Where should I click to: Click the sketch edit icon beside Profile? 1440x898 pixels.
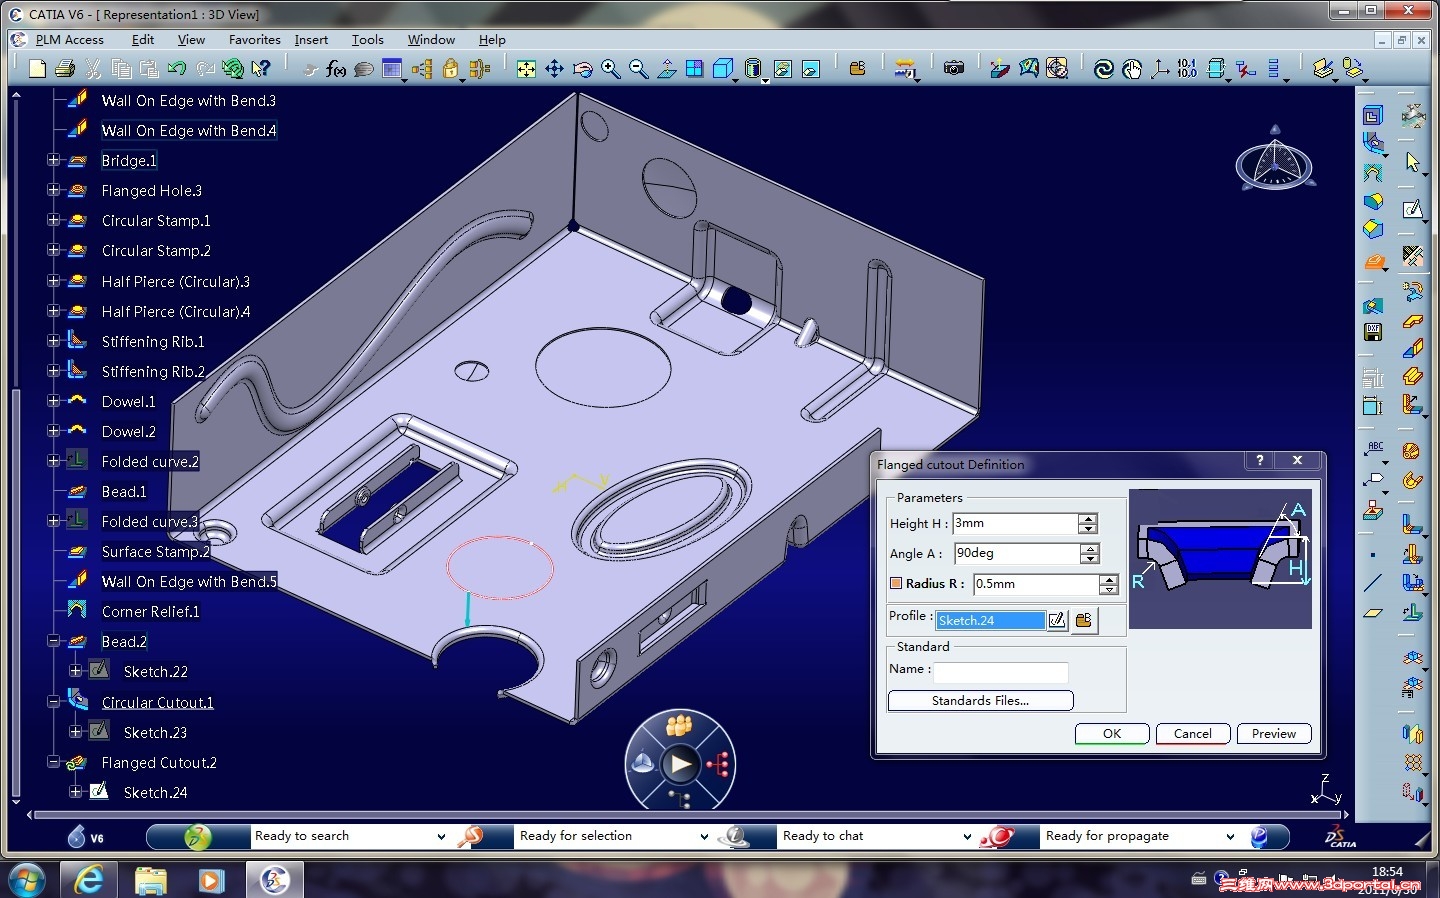click(x=1057, y=620)
